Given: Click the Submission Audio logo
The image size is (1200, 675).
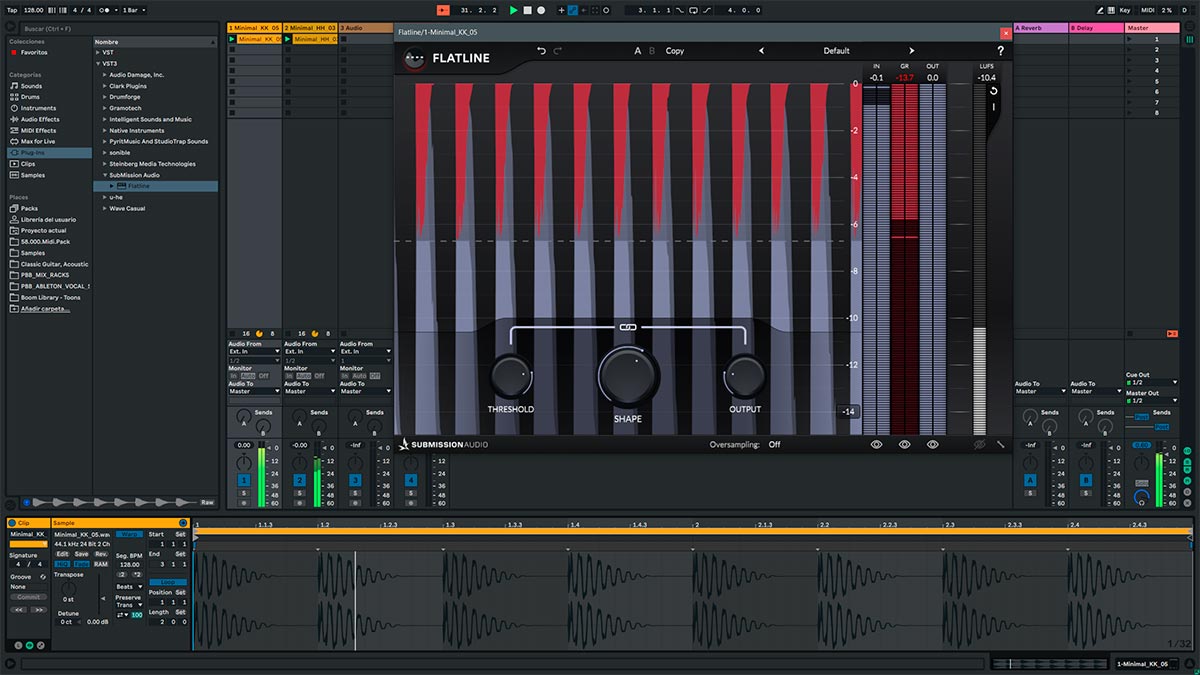Looking at the screenshot, I should pyautogui.click(x=444, y=444).
